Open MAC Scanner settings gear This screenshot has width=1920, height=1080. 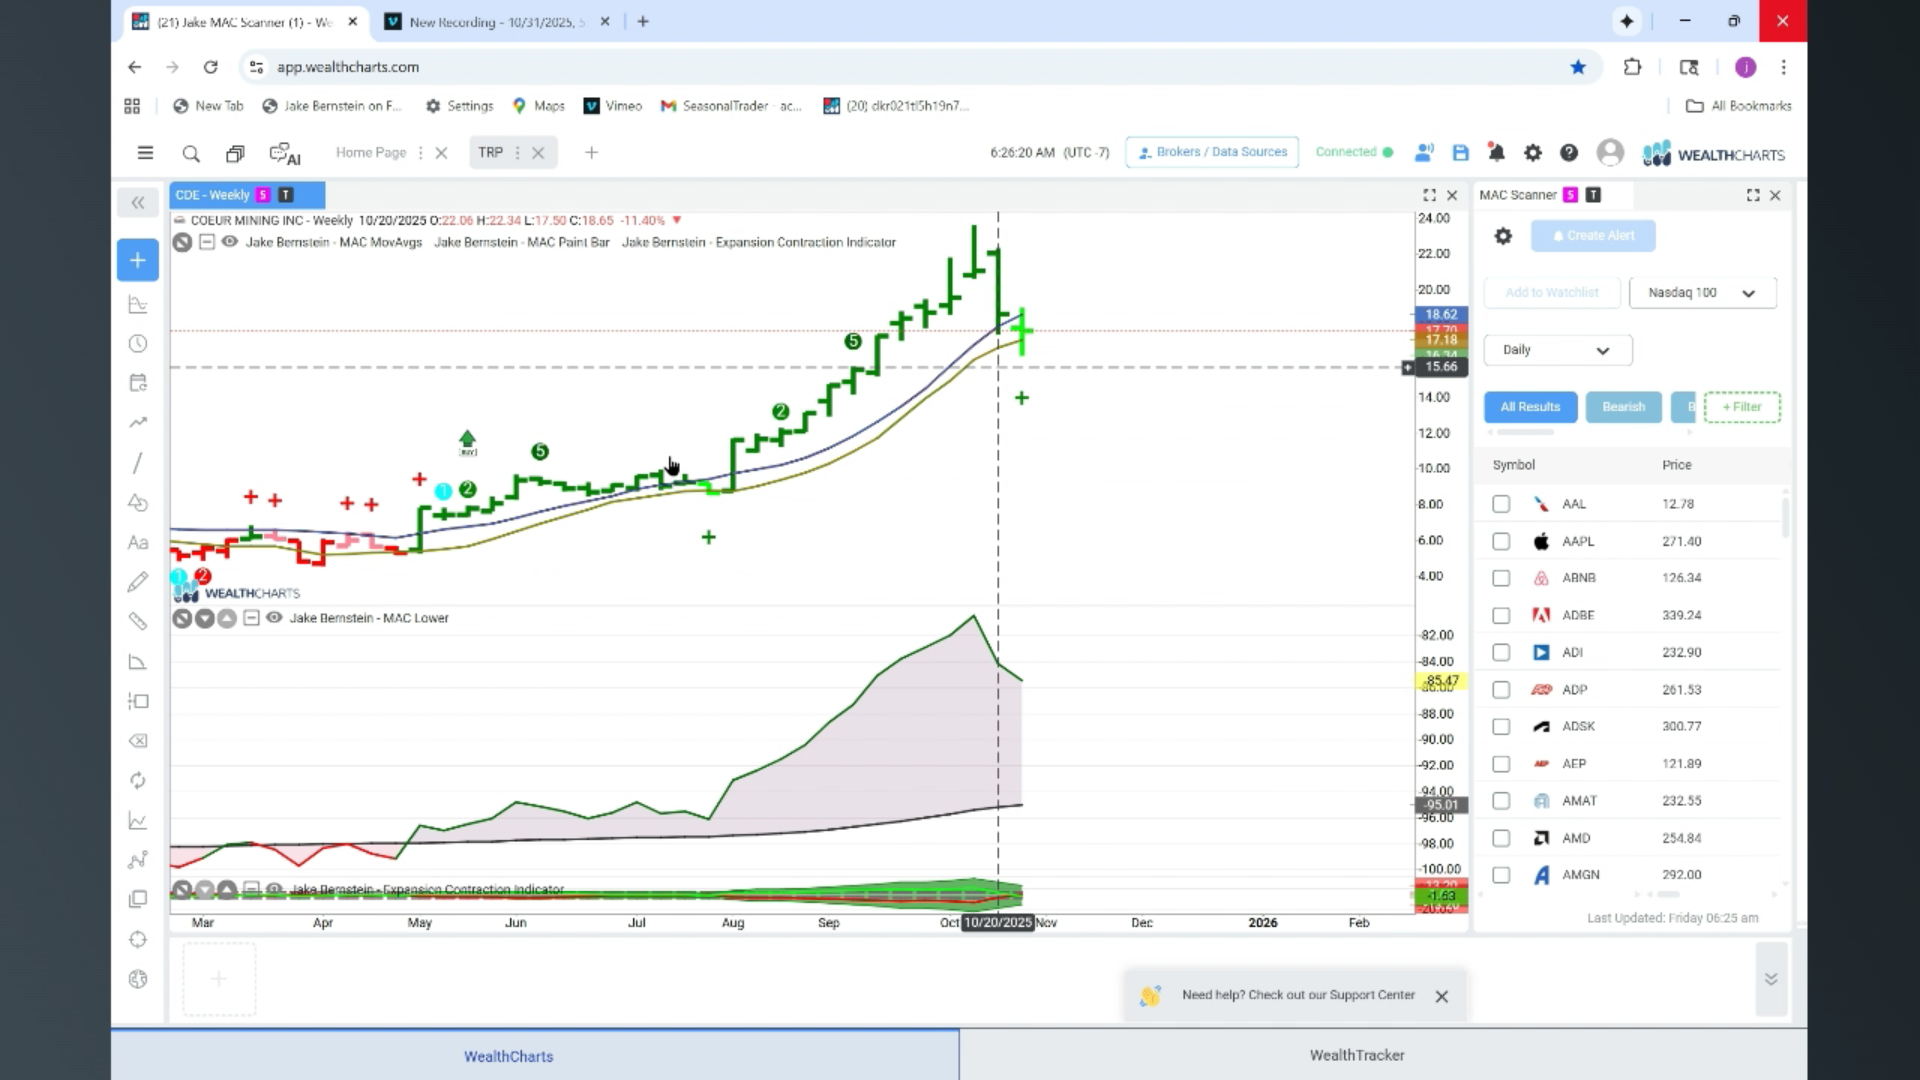(x=1503, y=236)
